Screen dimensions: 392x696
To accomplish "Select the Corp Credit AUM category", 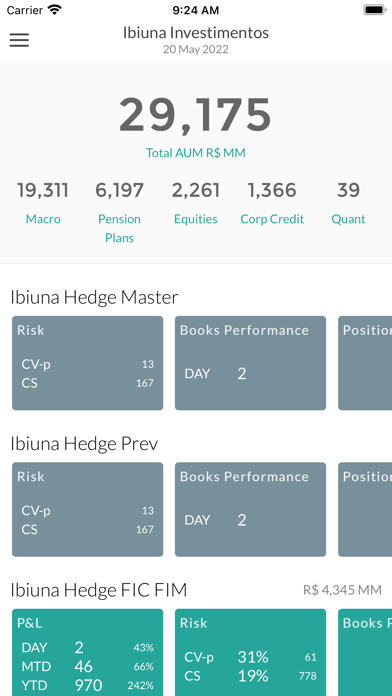I will [272, 202].
